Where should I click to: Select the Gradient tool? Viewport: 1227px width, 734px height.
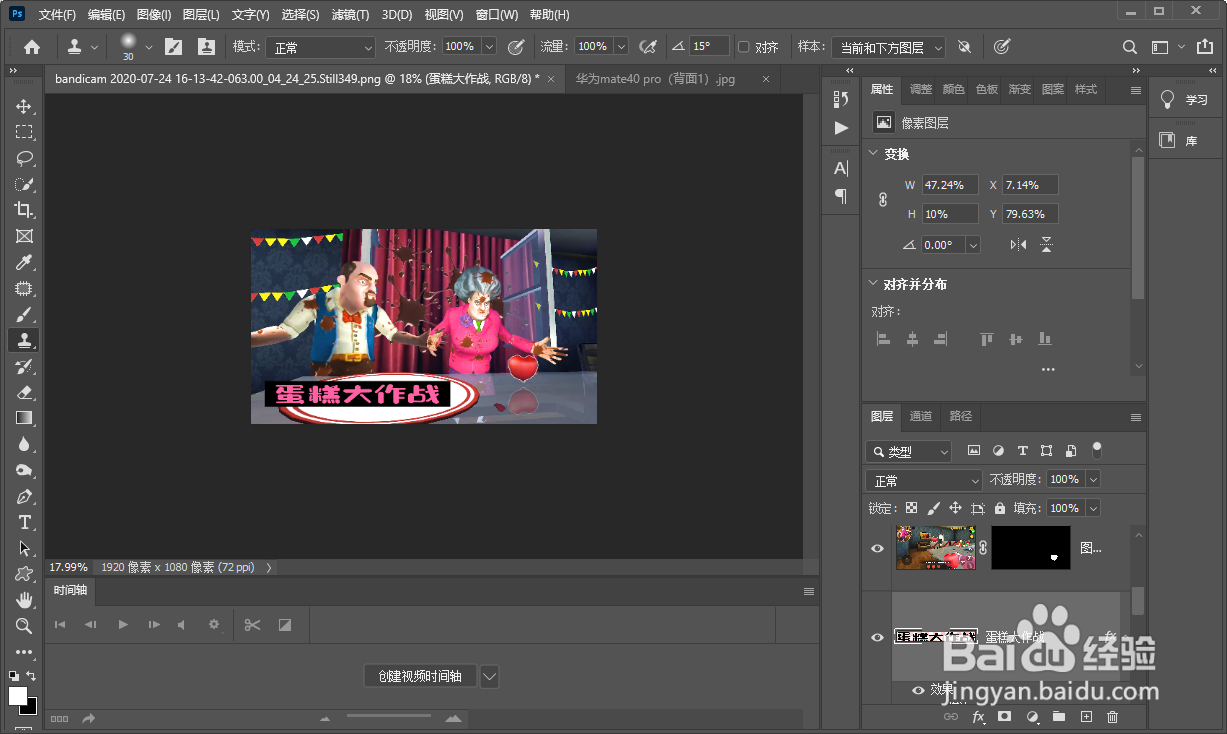(x=24, y=418)
